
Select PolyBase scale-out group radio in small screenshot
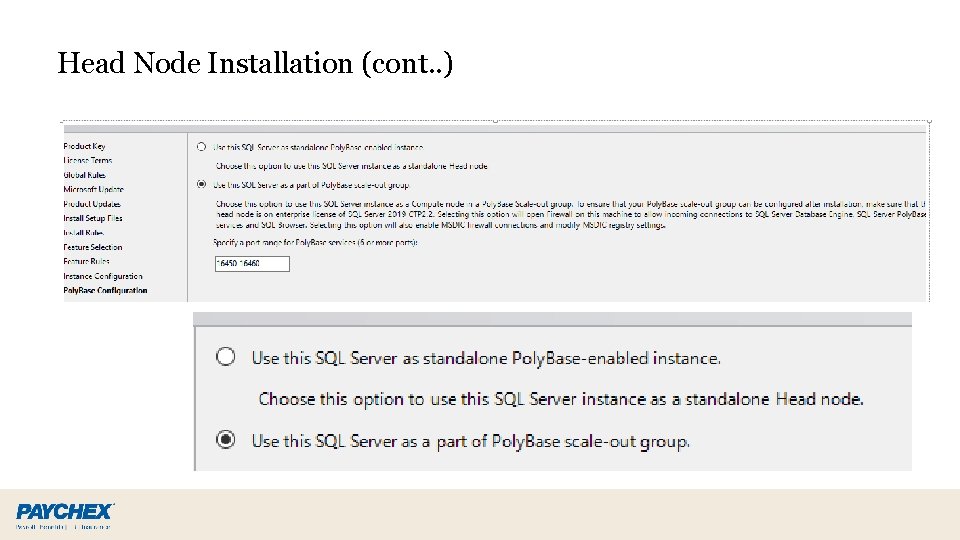tap(201, 184)
